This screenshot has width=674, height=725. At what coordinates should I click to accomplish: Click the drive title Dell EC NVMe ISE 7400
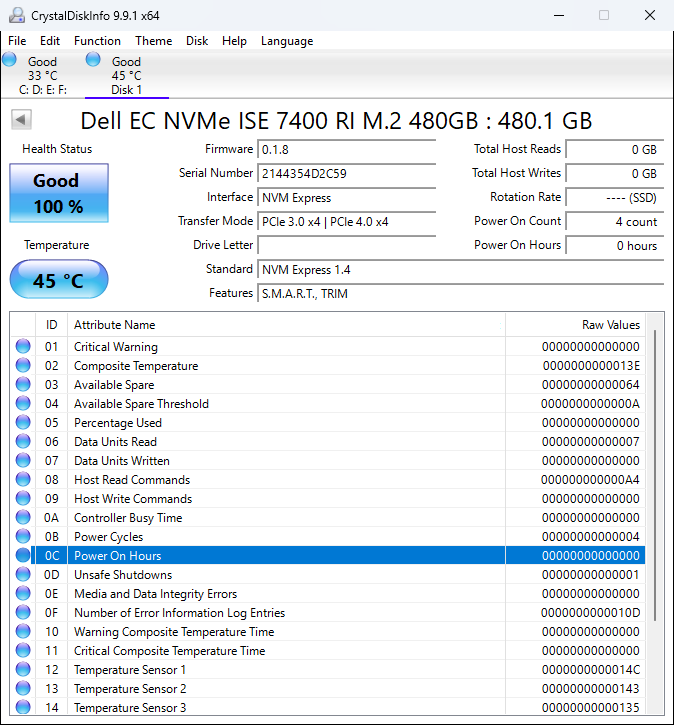coord(336,121)
